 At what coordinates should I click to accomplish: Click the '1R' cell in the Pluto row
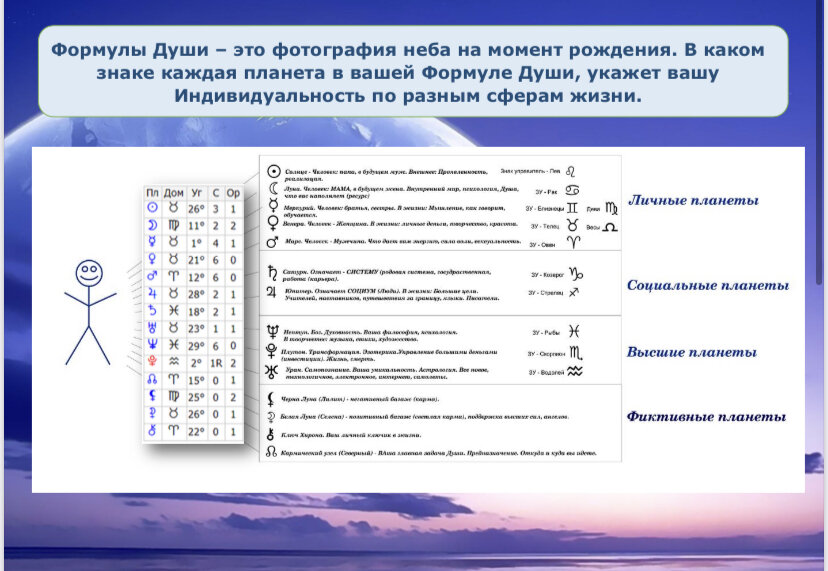(x=216, y=363)
